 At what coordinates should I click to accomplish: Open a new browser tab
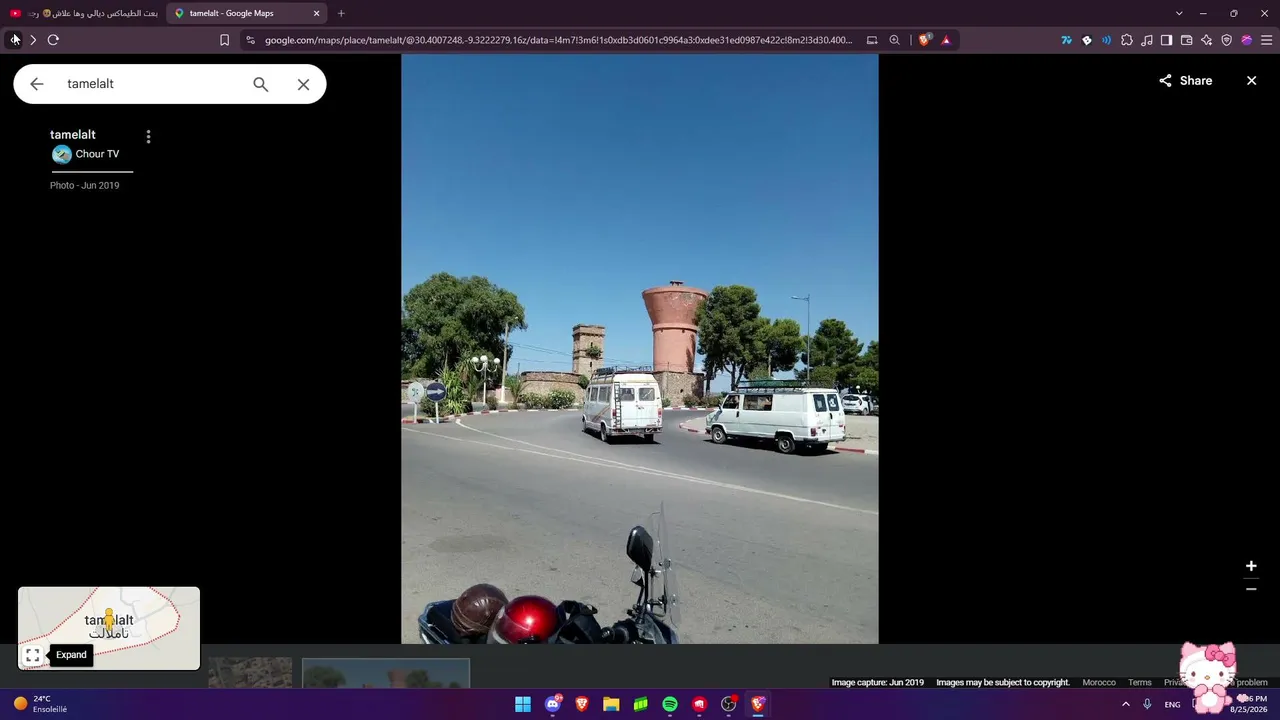click(341, 13)
